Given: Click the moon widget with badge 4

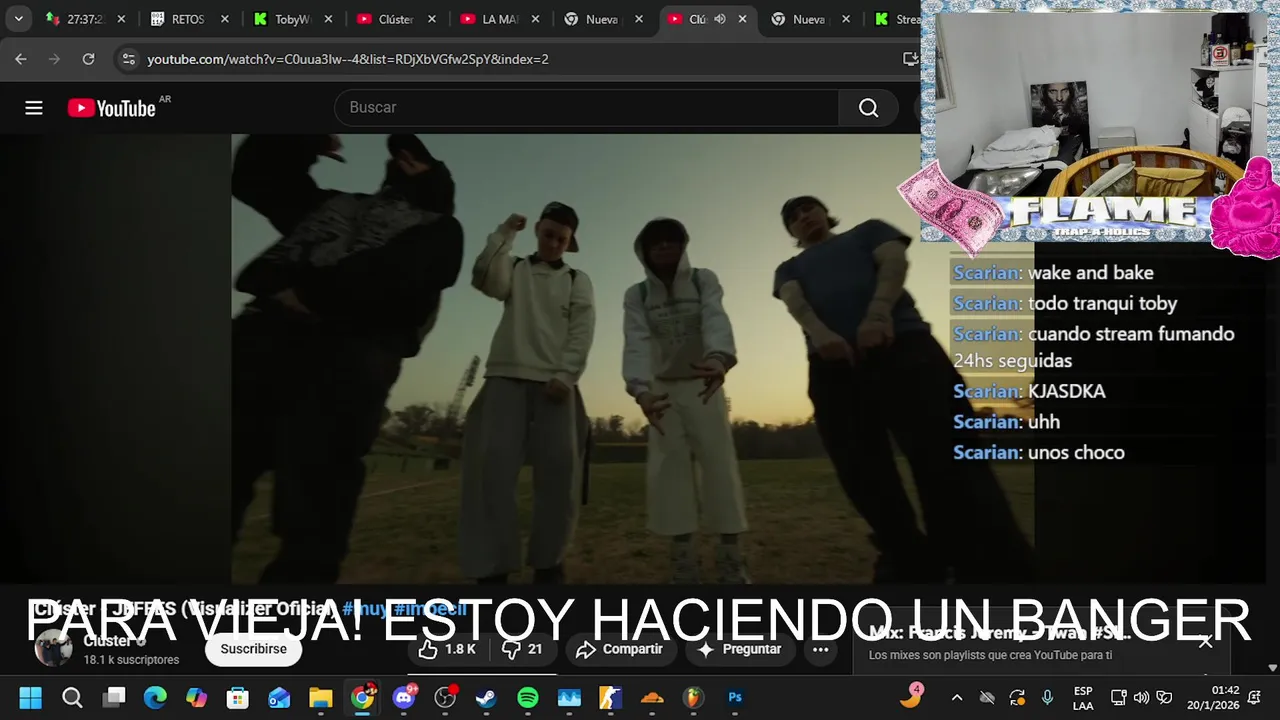Looking at the screenshot, I should (911, 696).
